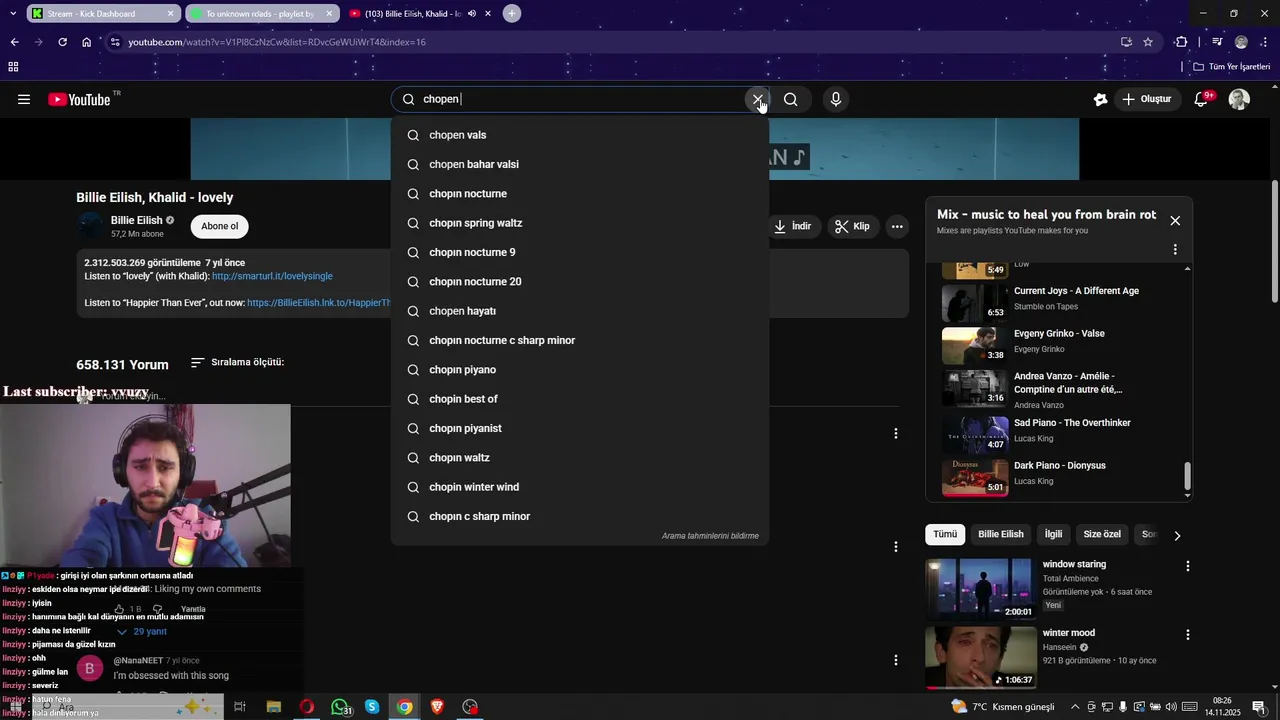Choose suggestion "chopın nocturne 9"
Image resolution: width=1280 pixels, height=720 pixels.
pos(580,252)
